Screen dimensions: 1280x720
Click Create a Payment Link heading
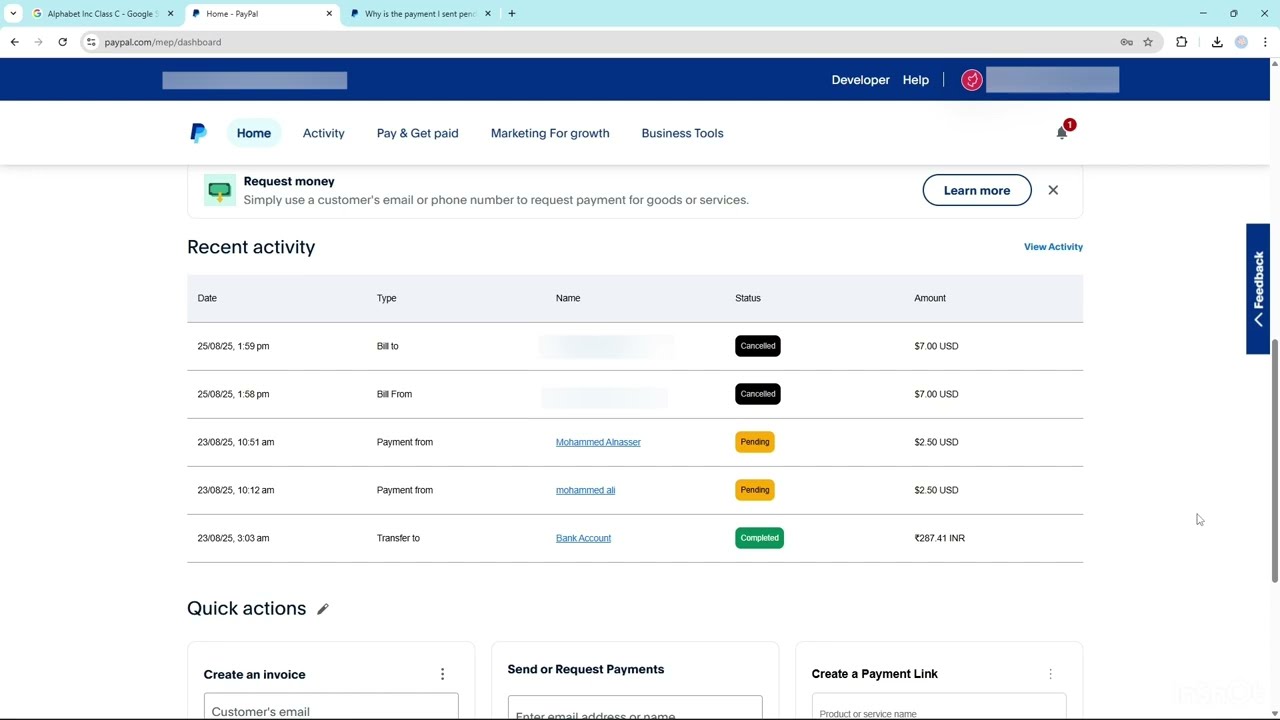(x=875, y=674)
